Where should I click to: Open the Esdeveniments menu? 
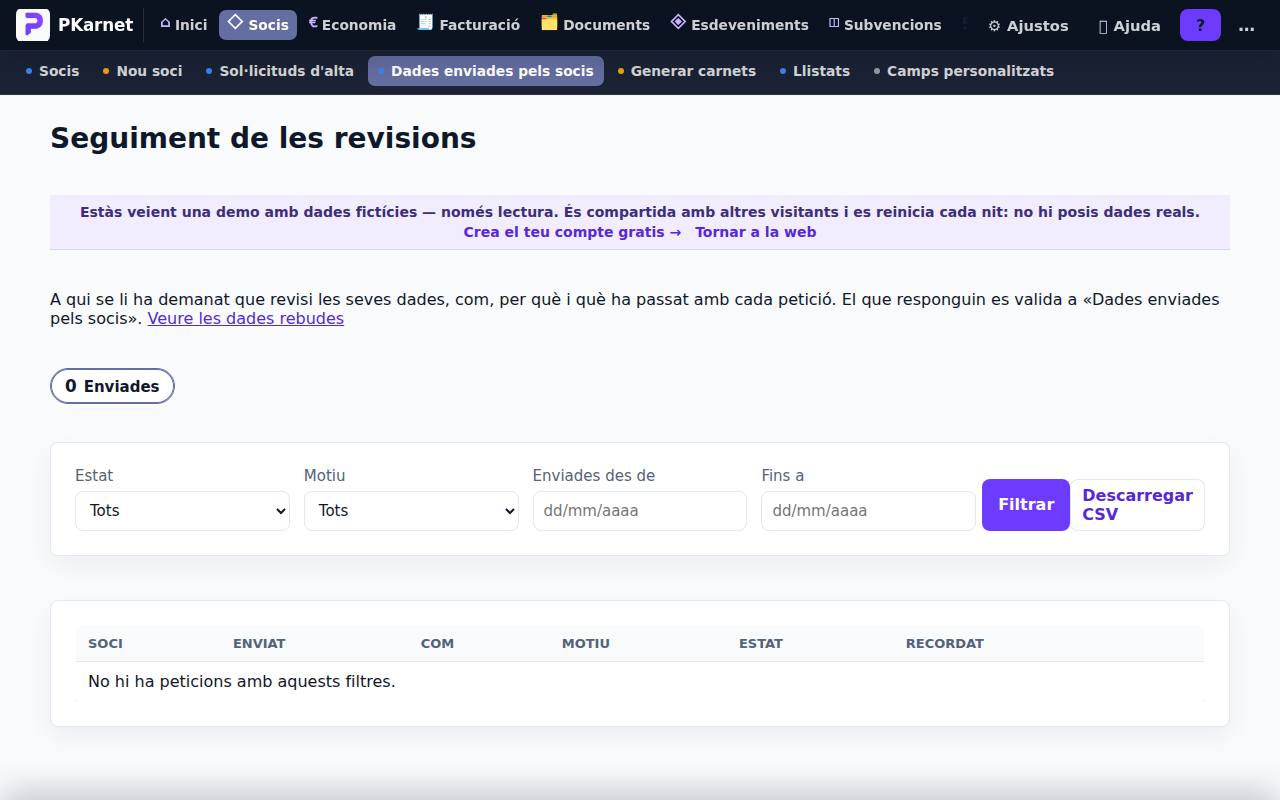click(x=739, y=25)
